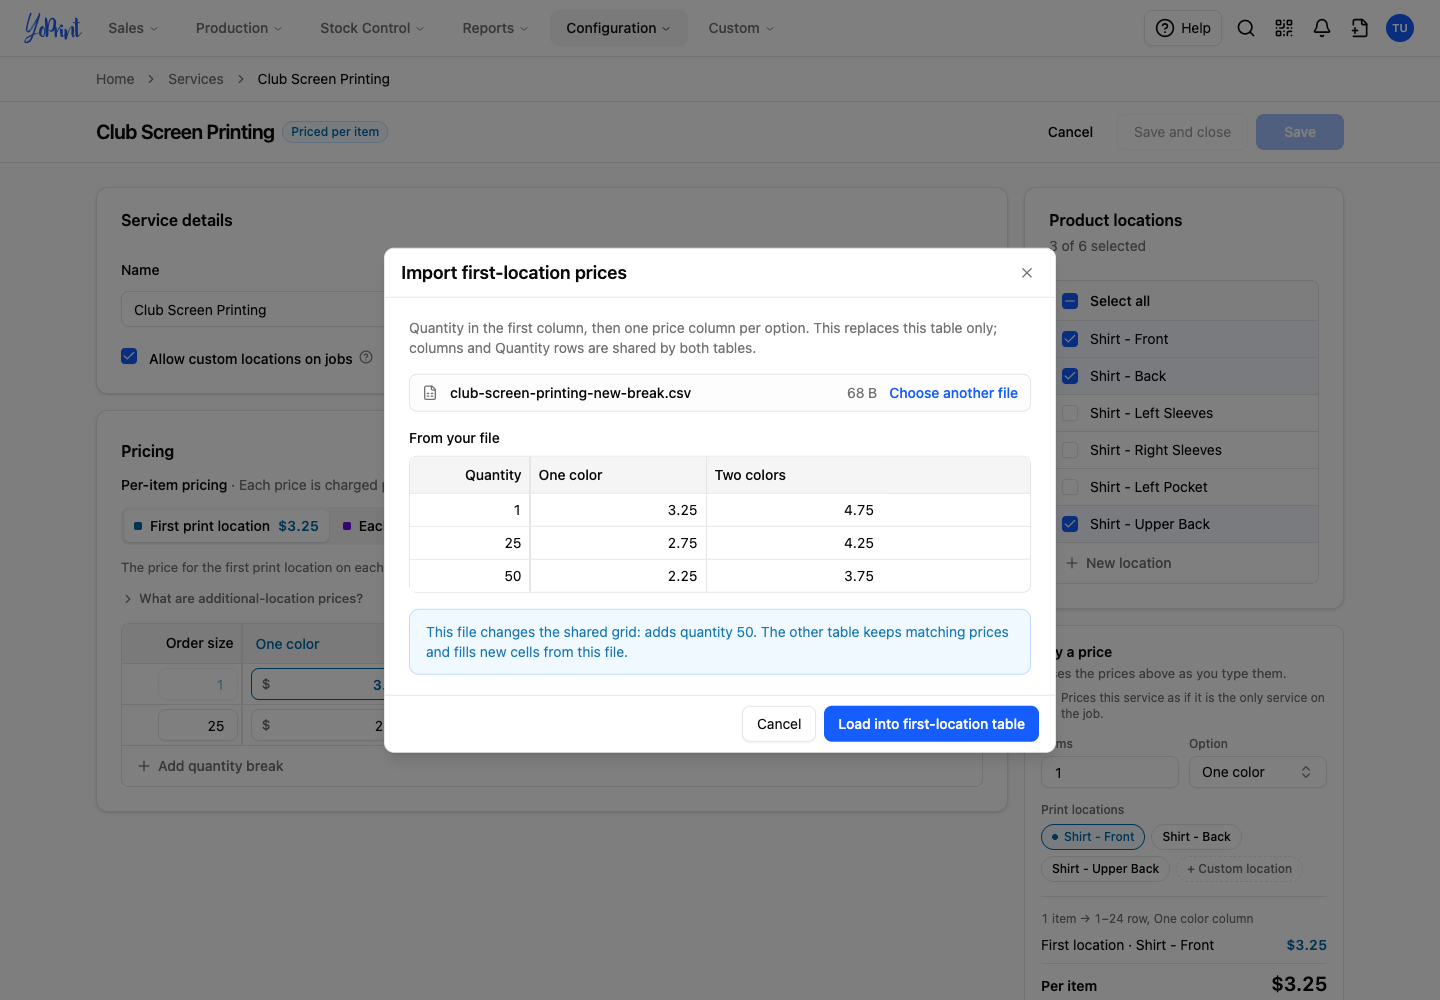Open the Production menu
The image size is (1440, 1000).
[239, 28]
